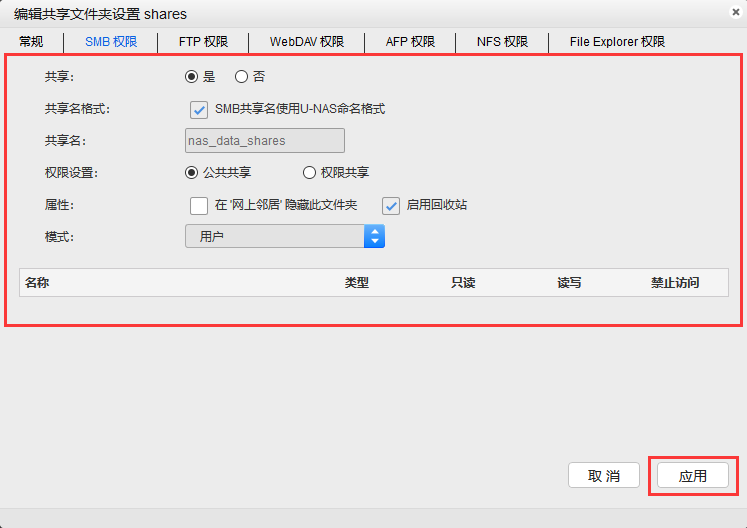
Task: Switch to the FTP 权限 tab
Action: point(203,42)
